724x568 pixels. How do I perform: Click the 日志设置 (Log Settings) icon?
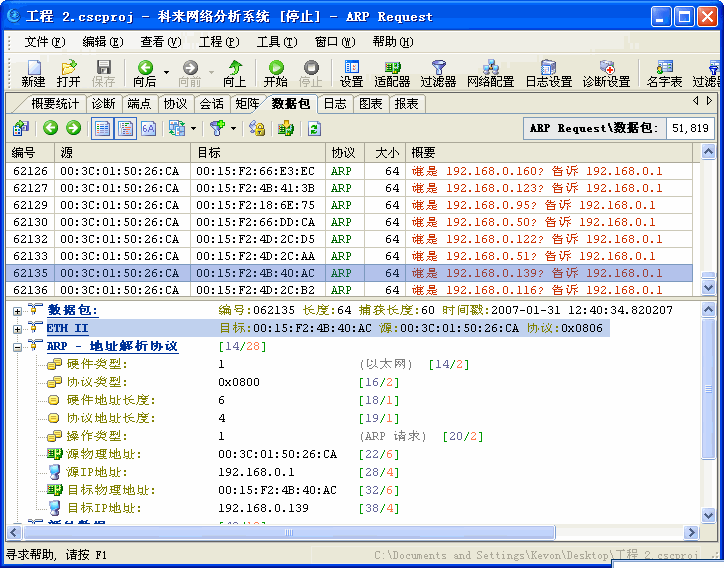tap(548, 74)
